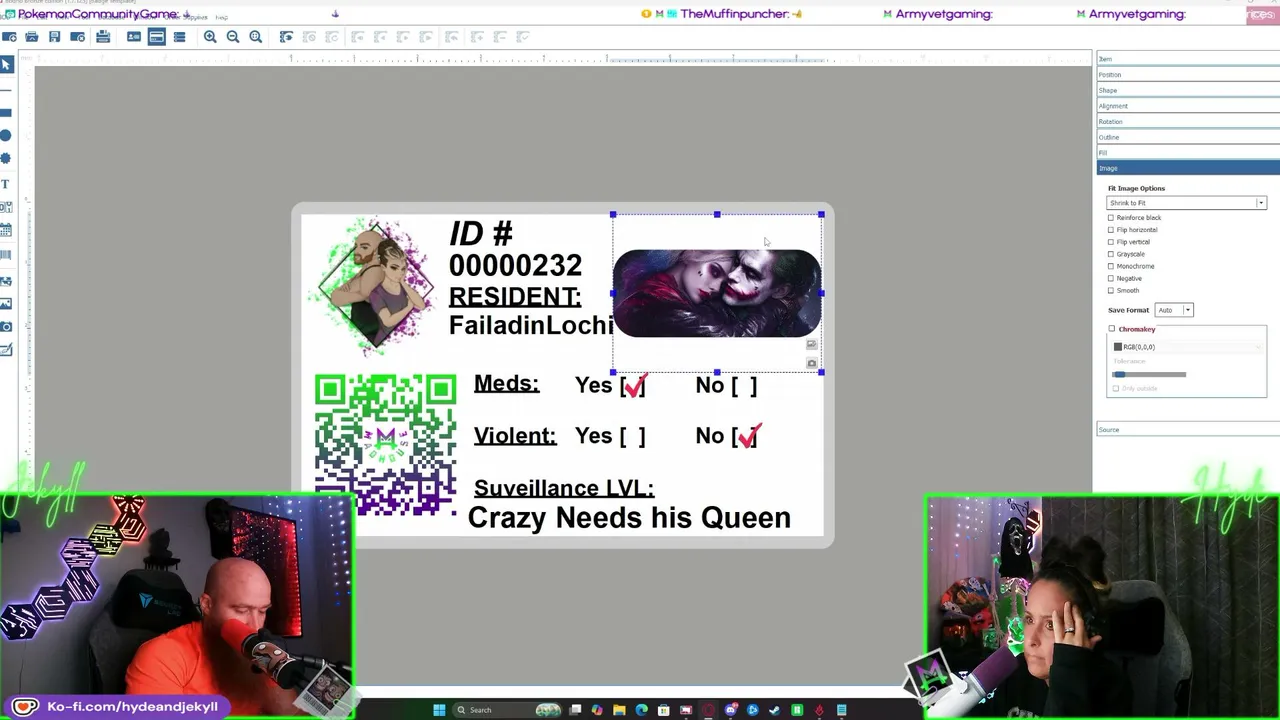The image size is (1280, 720).
Task: Select the Ellipse shape tool
Action: point(6,135)
